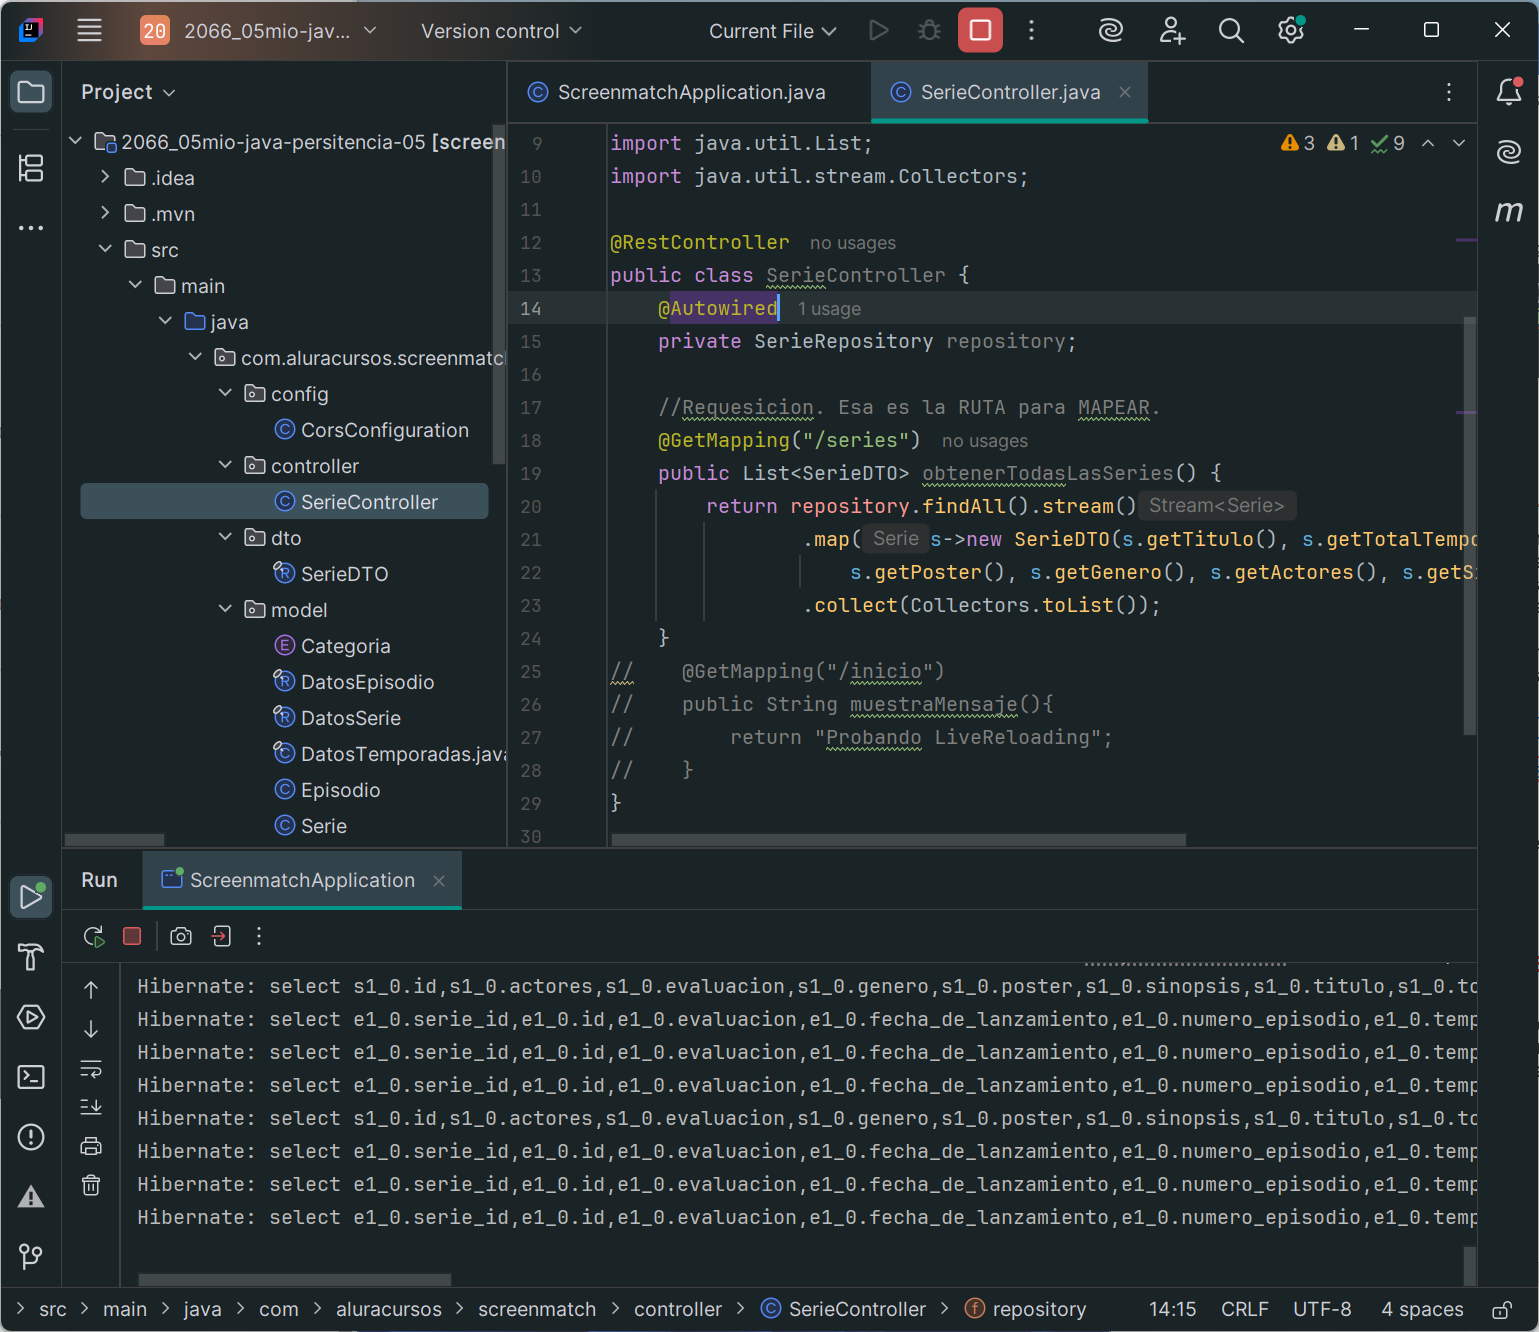
Task: Click the Run button in top toolbar
Action: (879, 30)
